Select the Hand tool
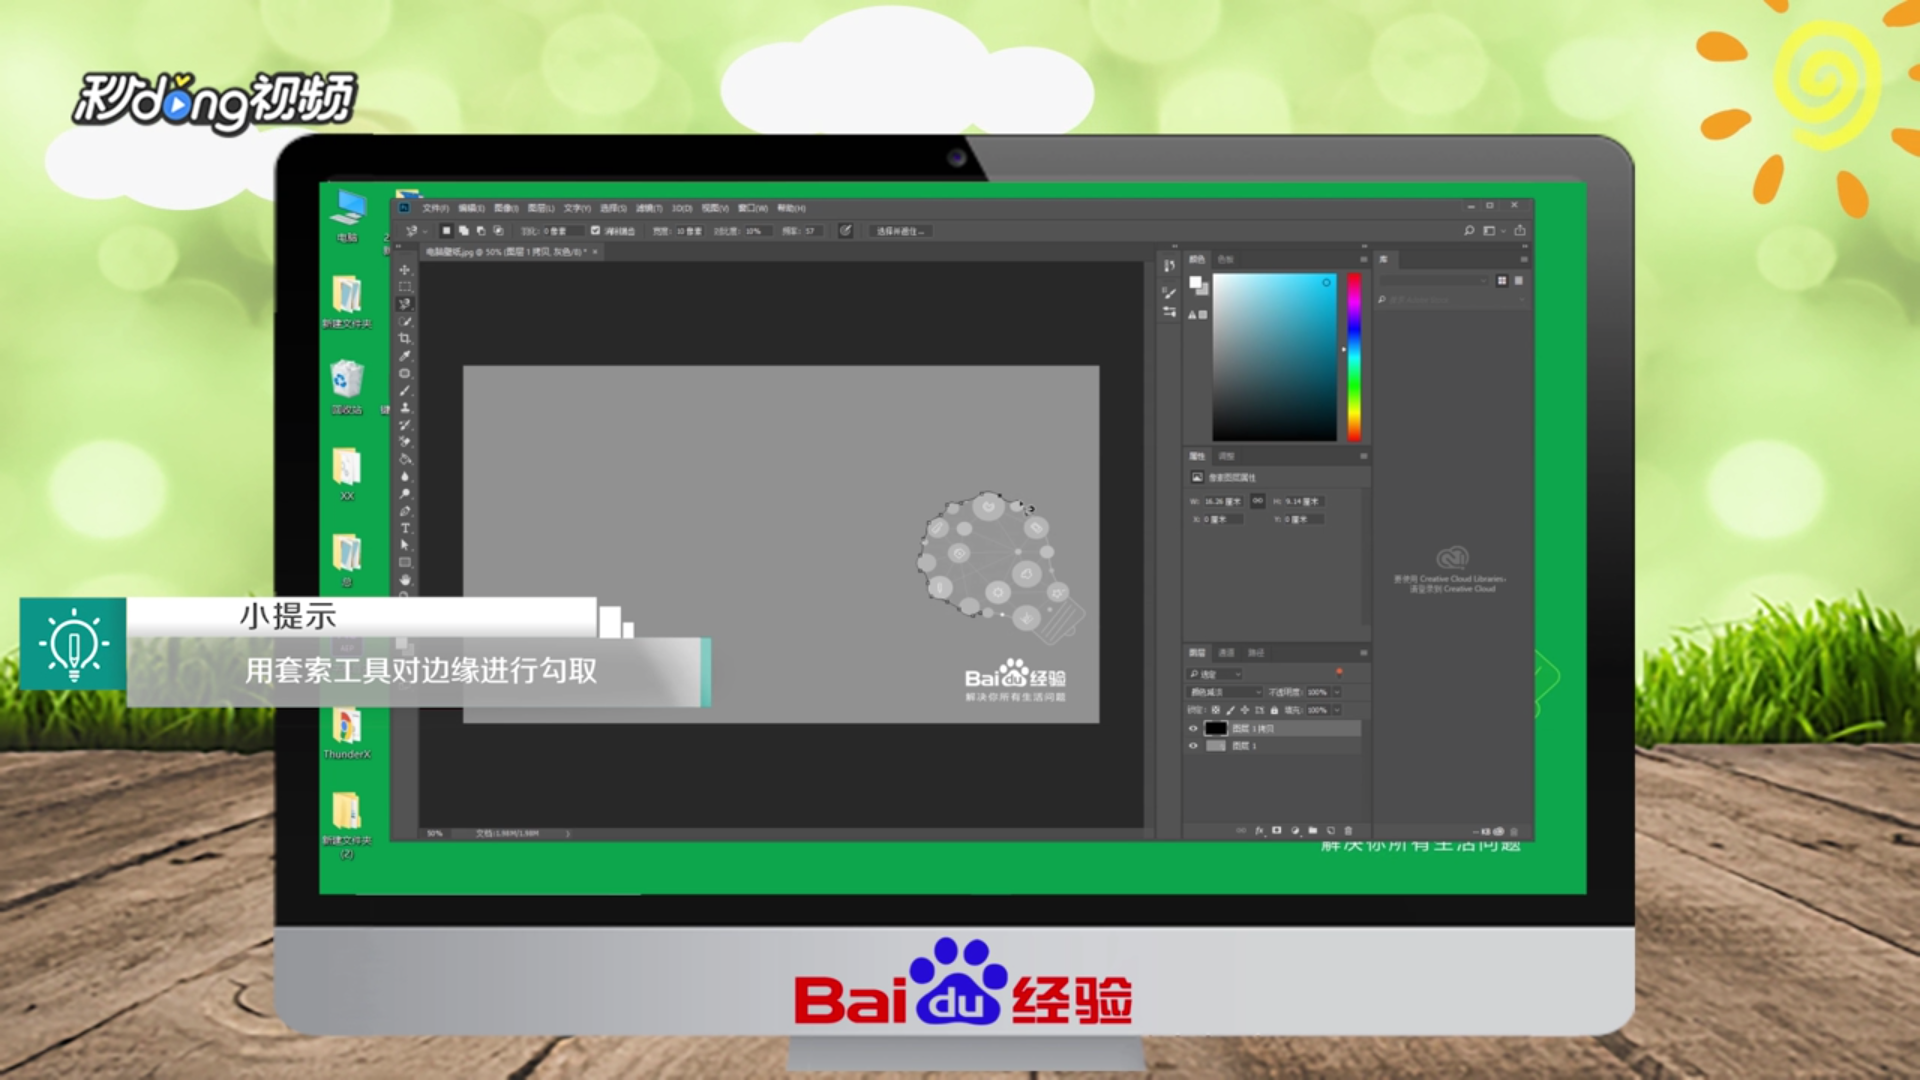This screenshot has height=1080, width=1920. [x=405, y=580]
